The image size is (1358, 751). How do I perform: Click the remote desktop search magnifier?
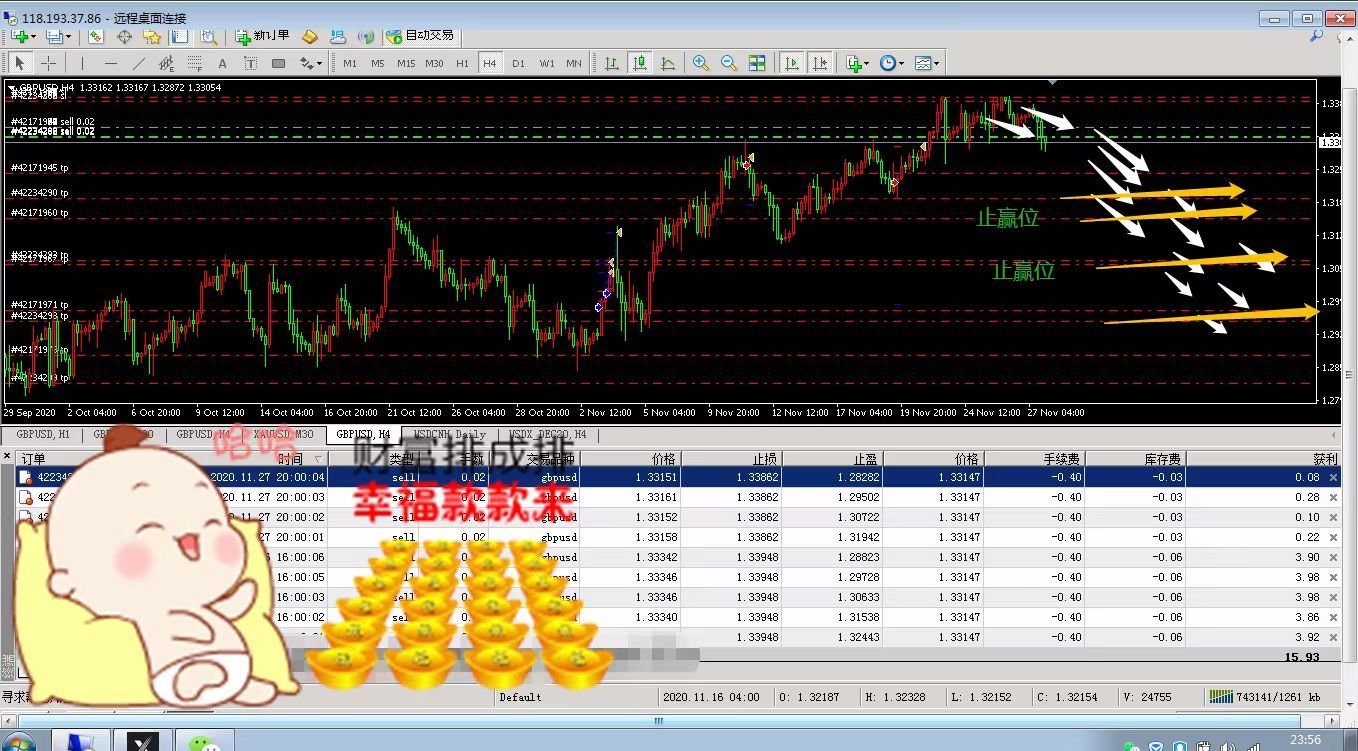[1317, 36]
